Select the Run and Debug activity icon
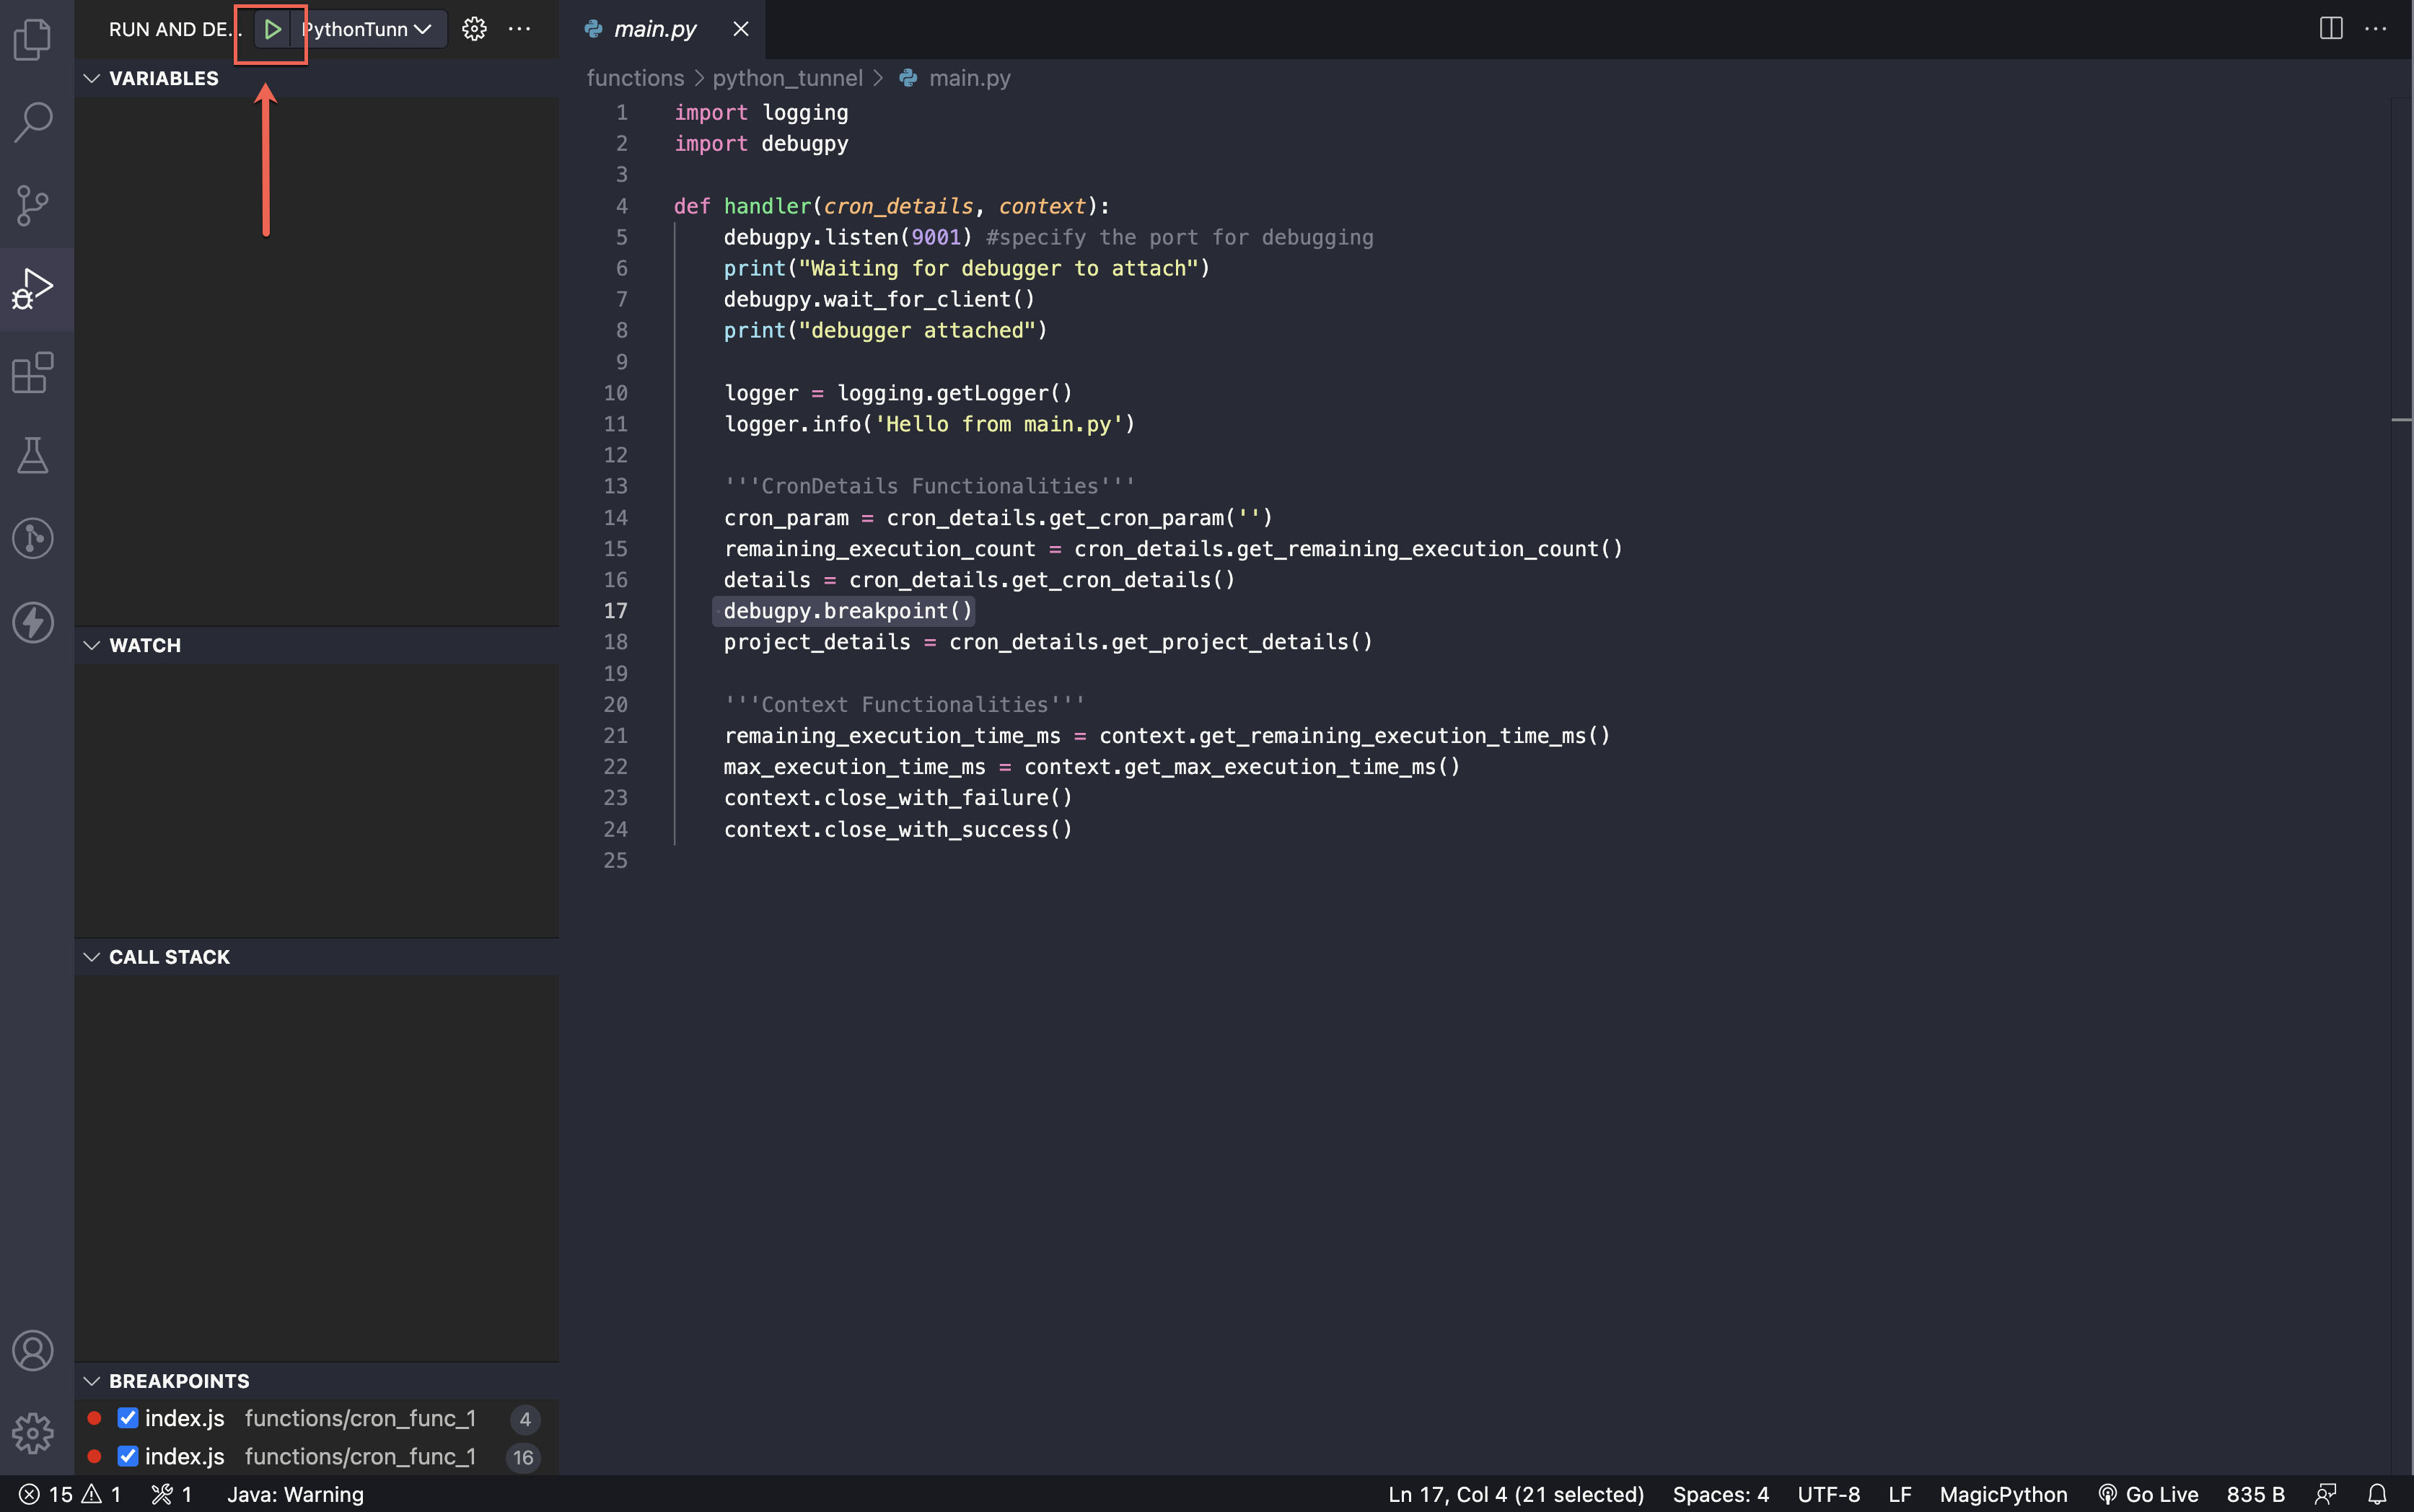Image resolution: width=2414 pixels, height=1512 pixels. click(33, 289)
